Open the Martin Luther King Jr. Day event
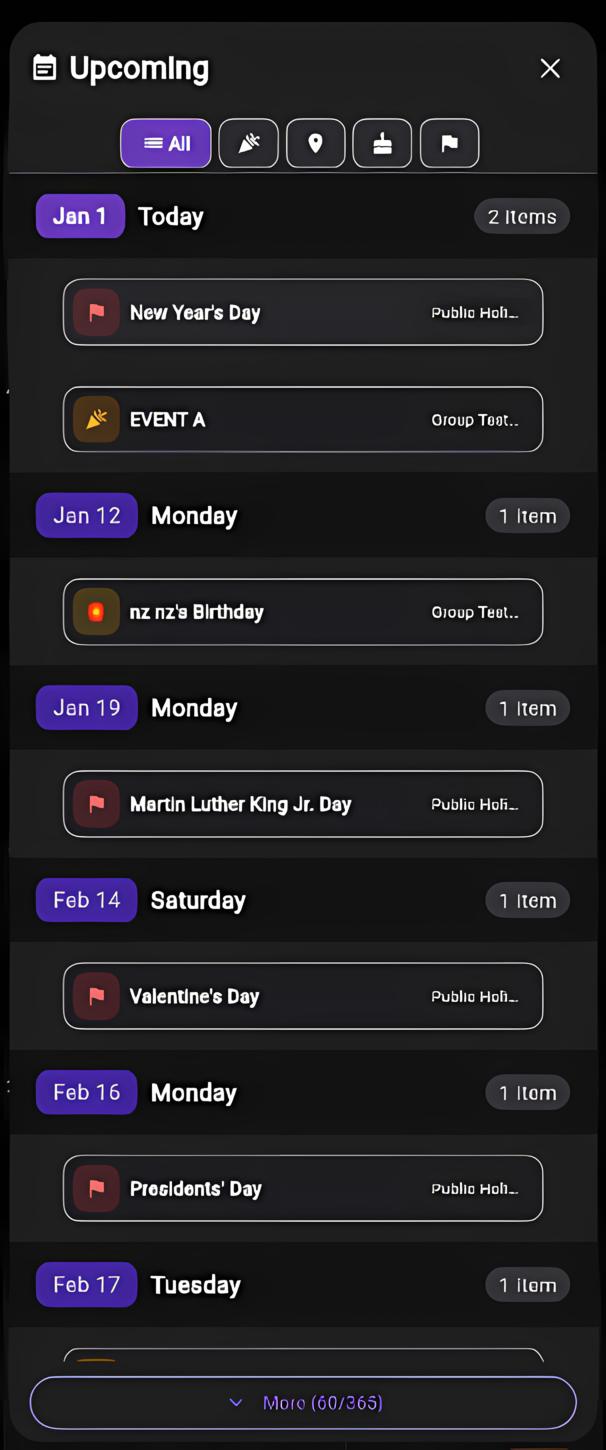 coord(303,804)
